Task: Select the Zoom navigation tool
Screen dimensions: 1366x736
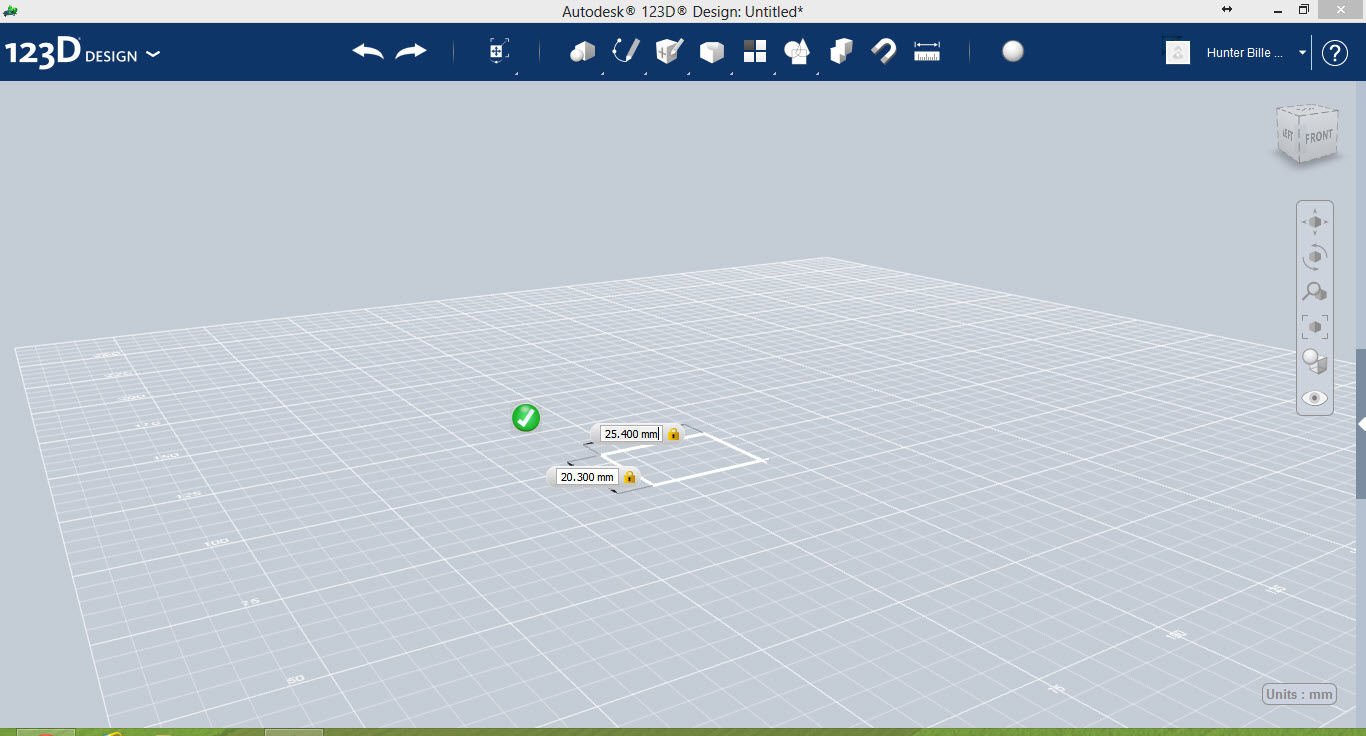Action: pyautogui.click(x=1315, y=292)
